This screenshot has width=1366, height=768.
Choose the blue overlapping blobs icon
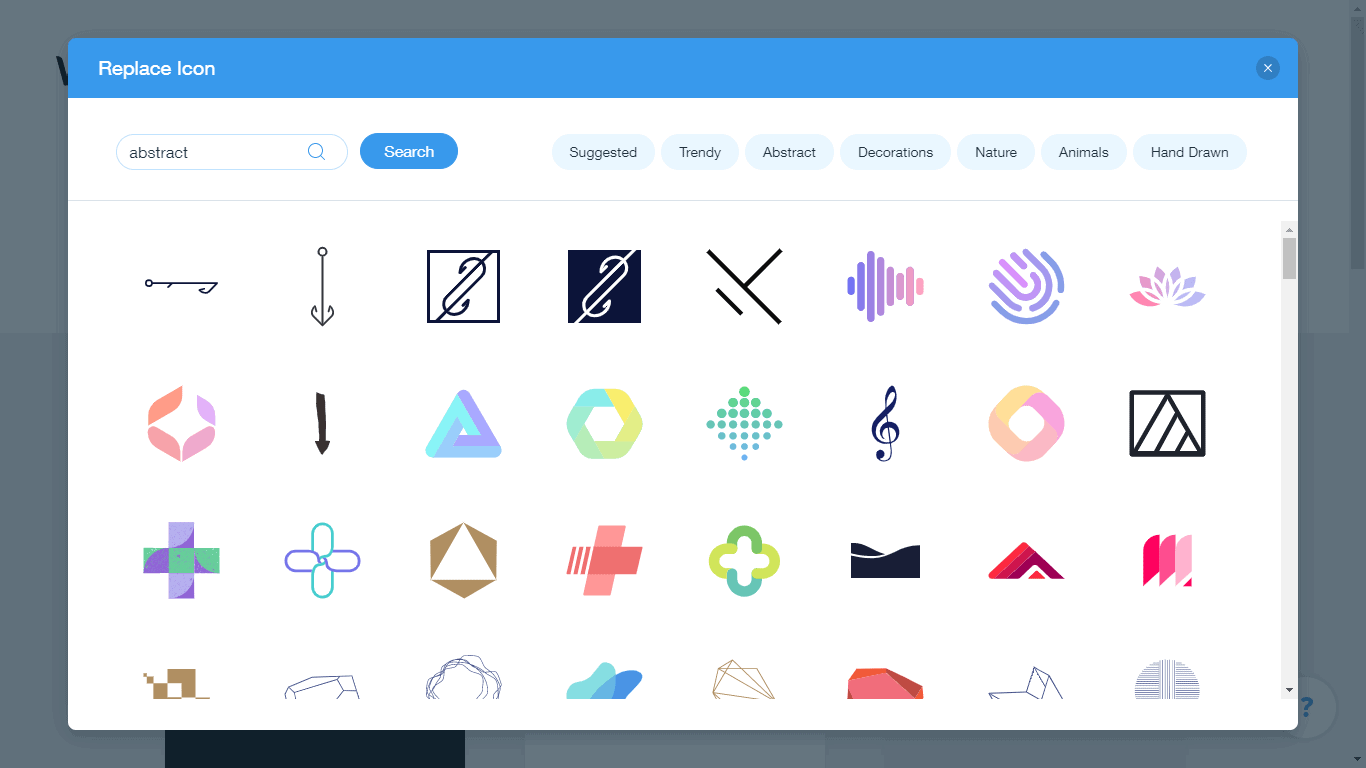point(604,680)
